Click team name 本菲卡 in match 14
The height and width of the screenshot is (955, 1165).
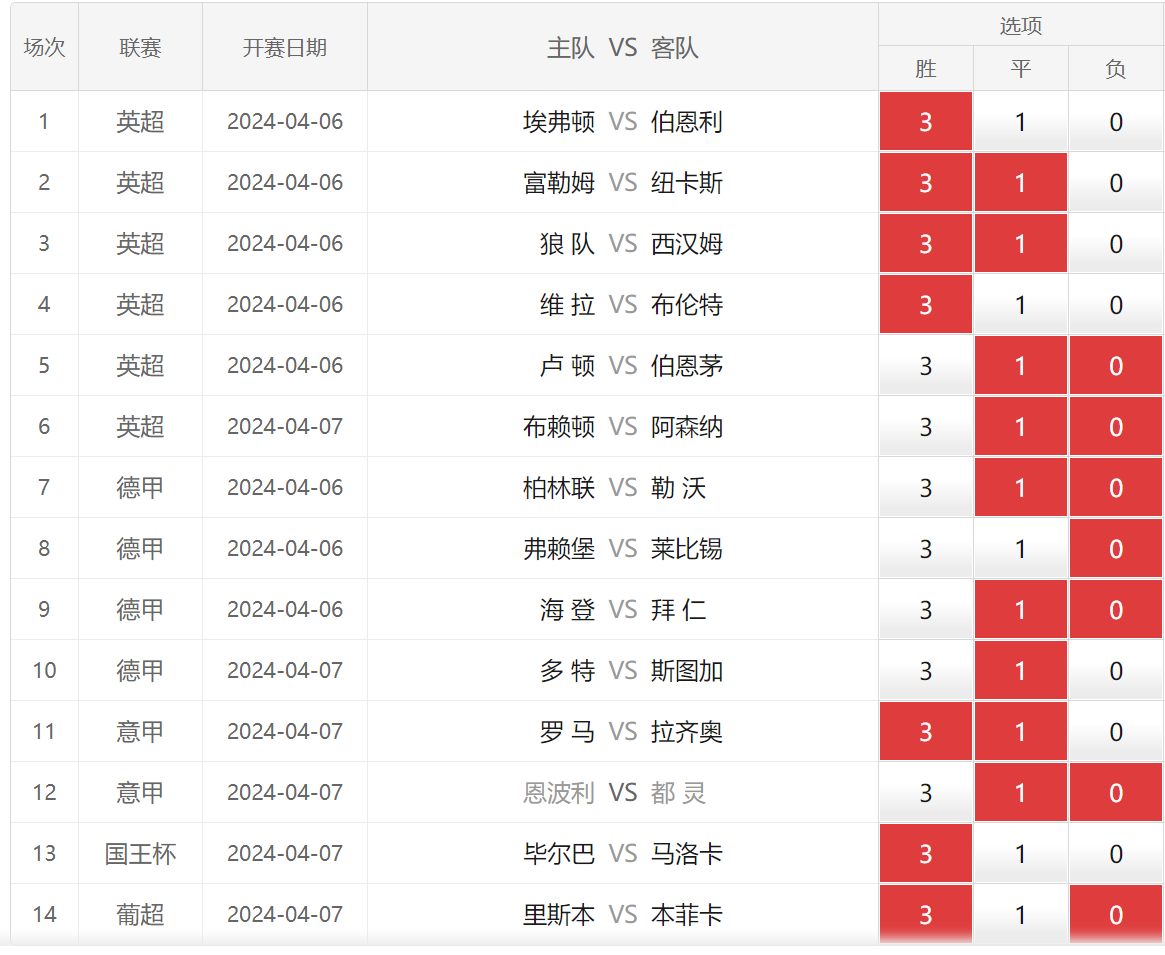click(x=687, y=914)
